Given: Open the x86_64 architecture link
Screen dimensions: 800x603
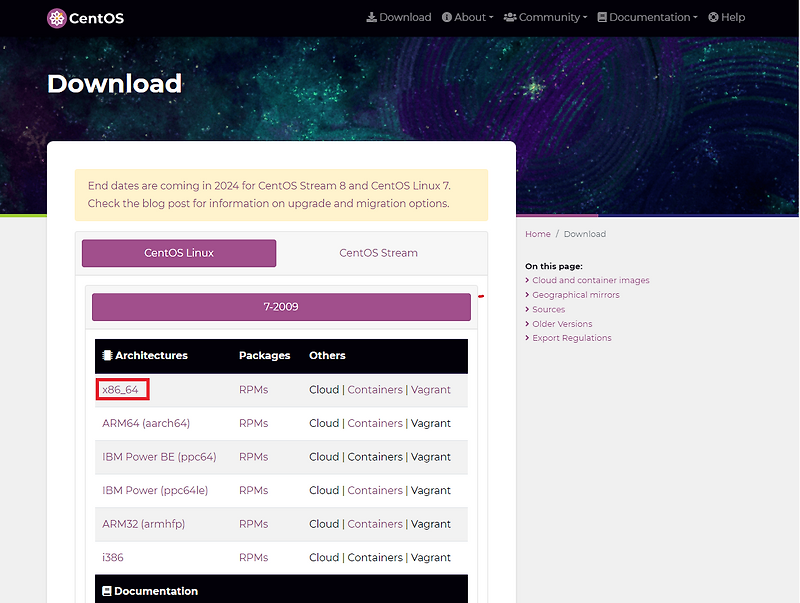Looking at the screenshot, I should pos(120,390).
